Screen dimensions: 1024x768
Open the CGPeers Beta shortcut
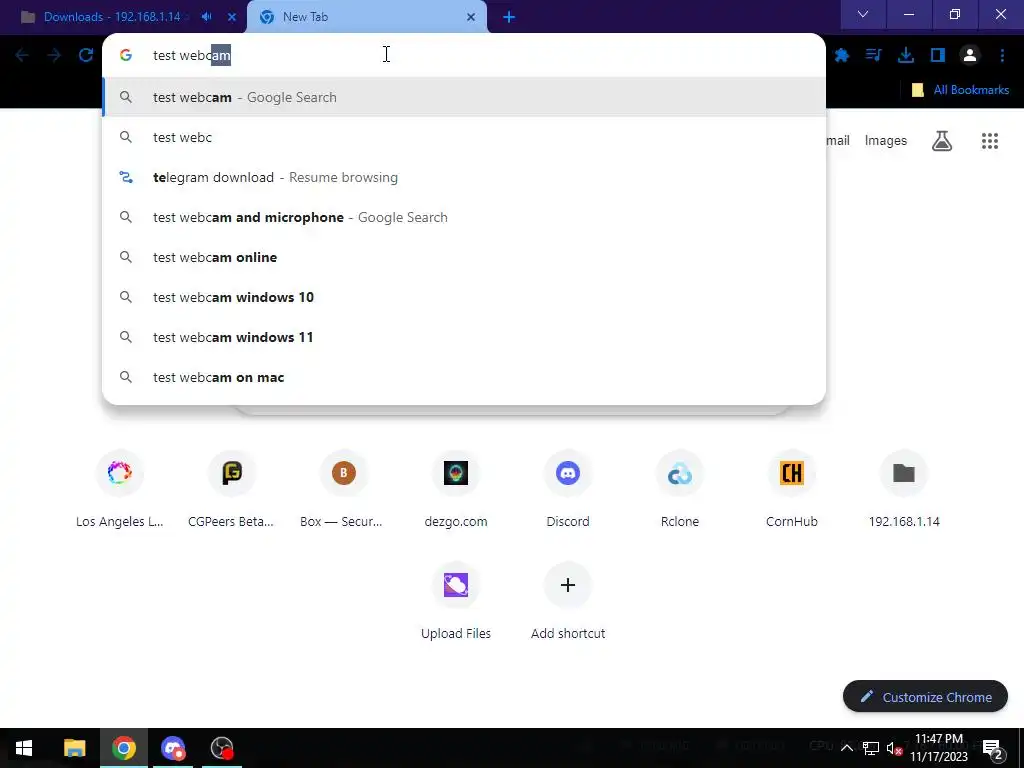(x=231, y=488)
